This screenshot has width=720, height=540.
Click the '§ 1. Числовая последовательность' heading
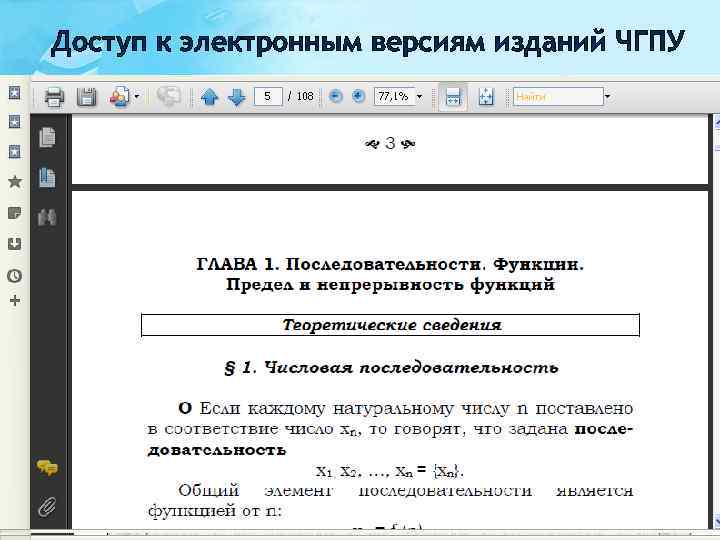[391, 368]
